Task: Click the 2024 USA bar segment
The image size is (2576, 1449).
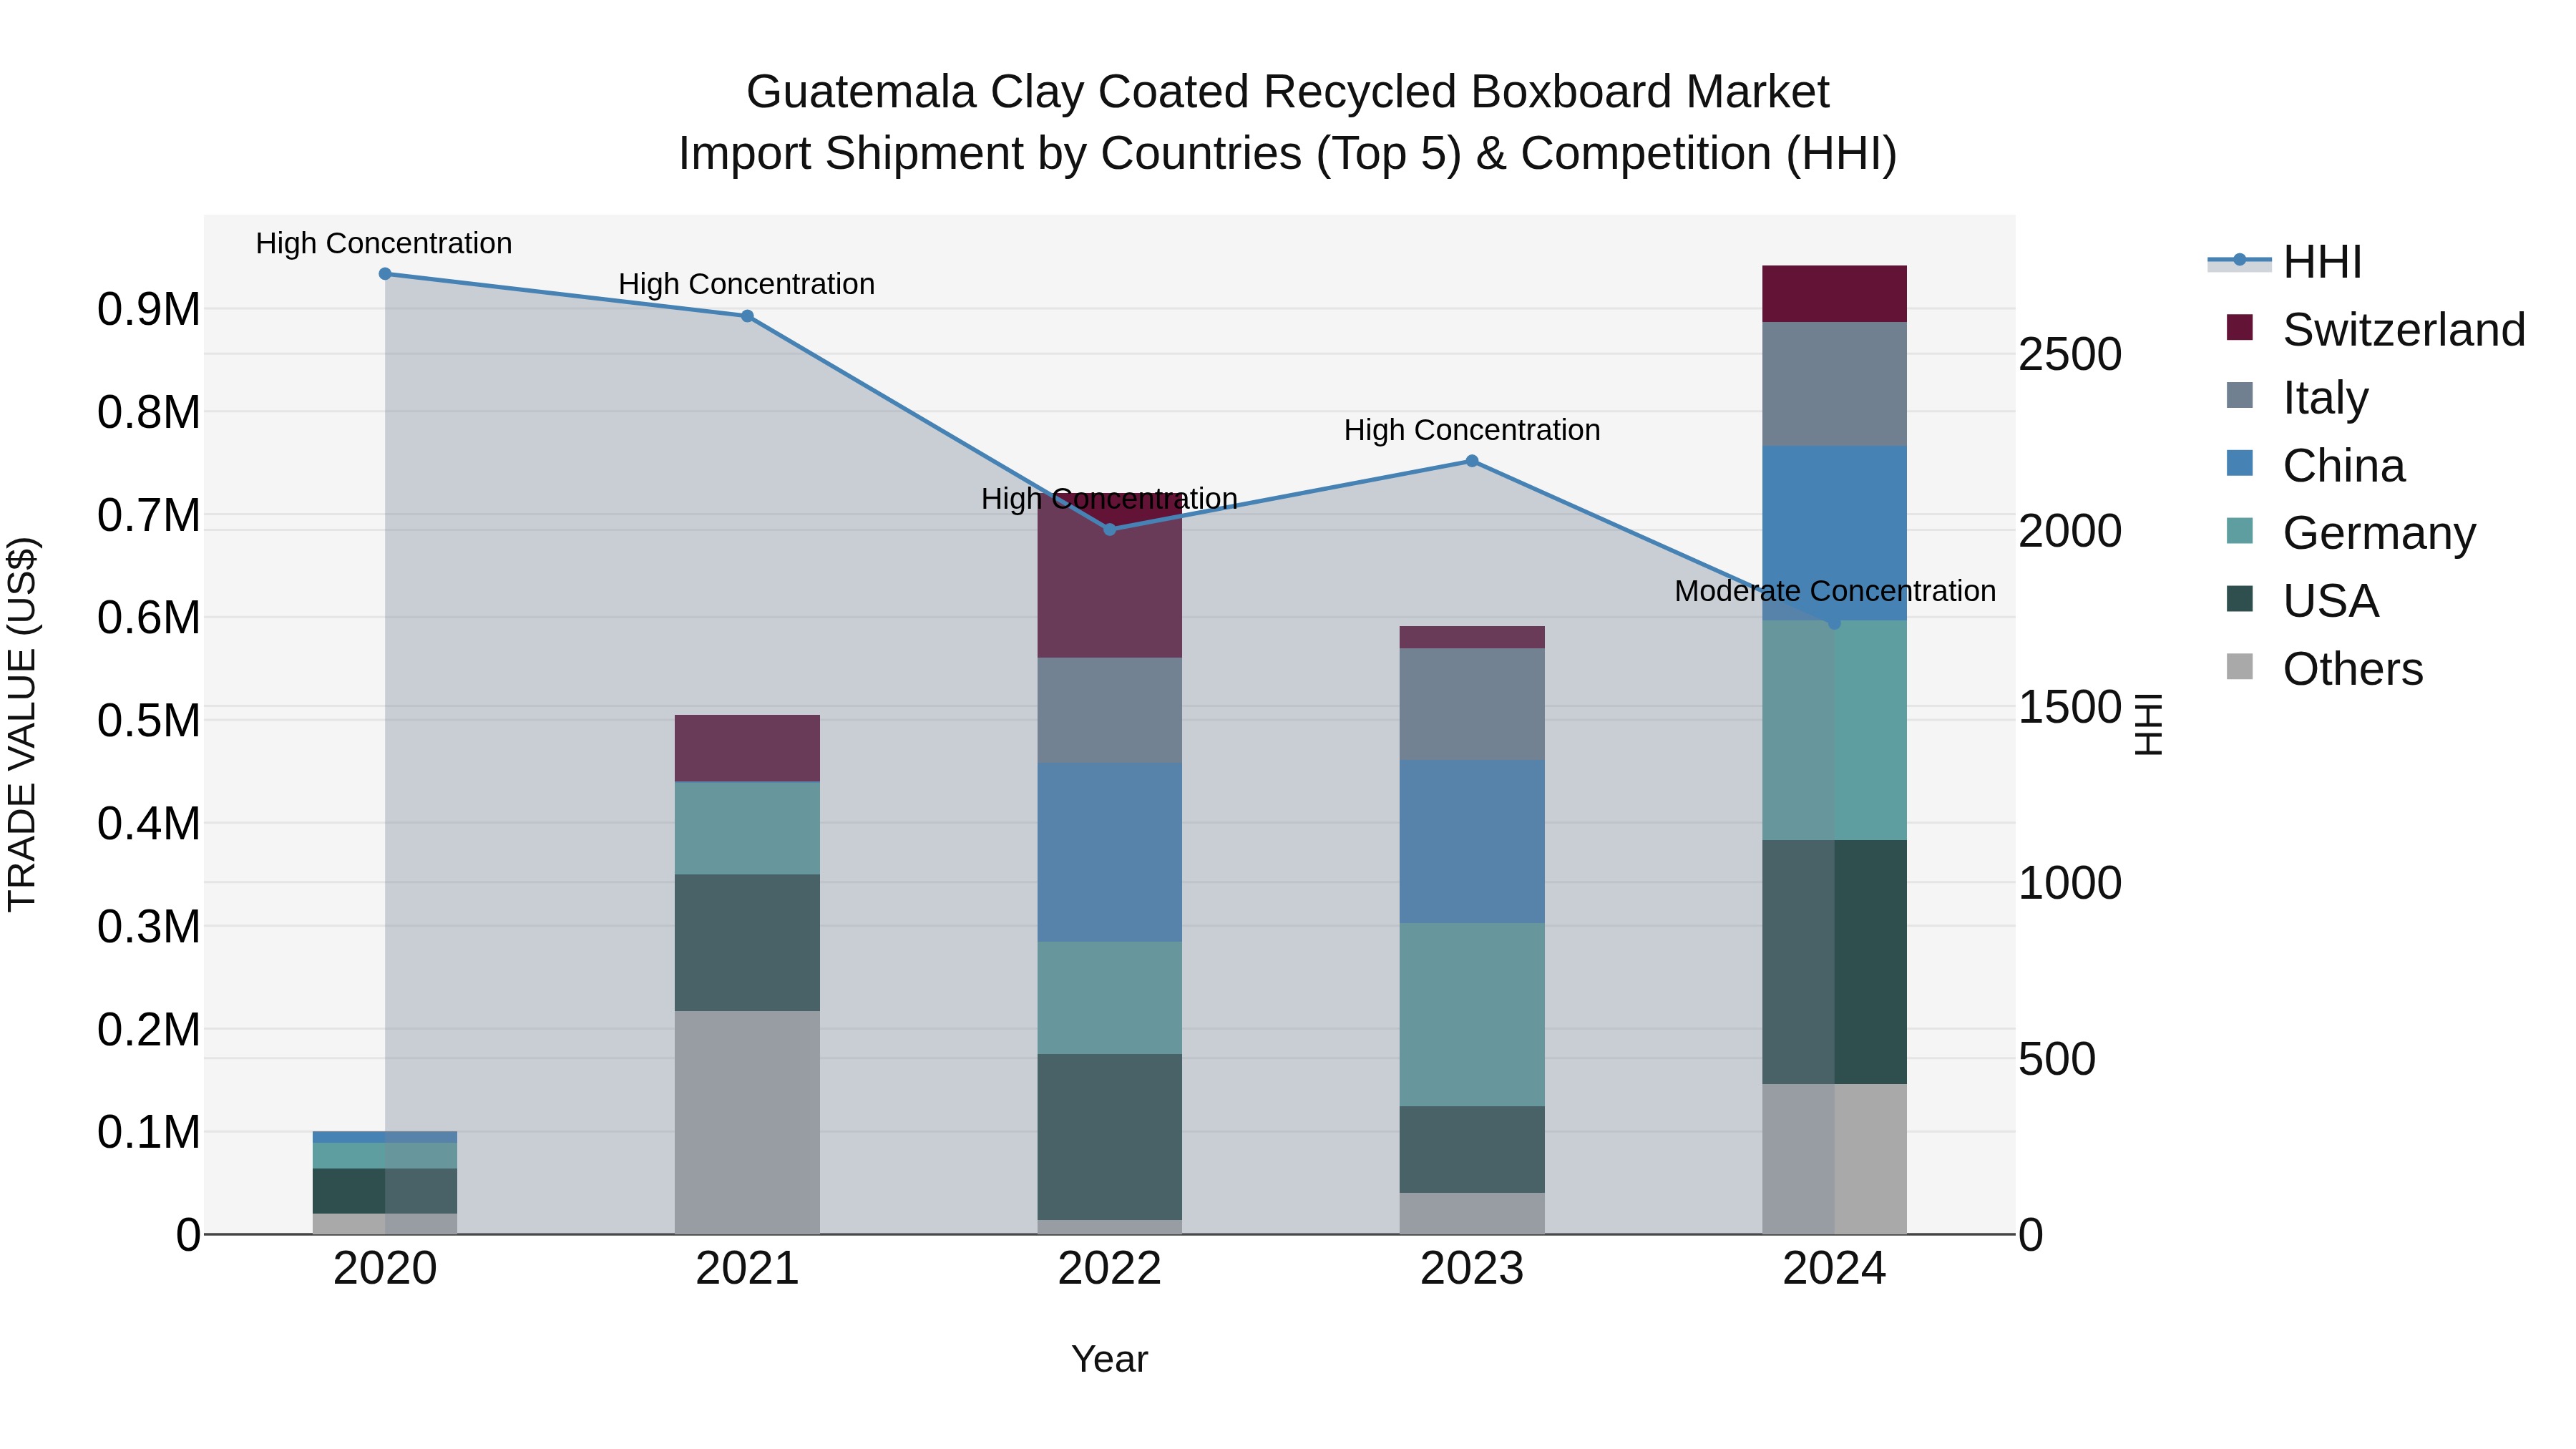Action: tap(1834, 962)
